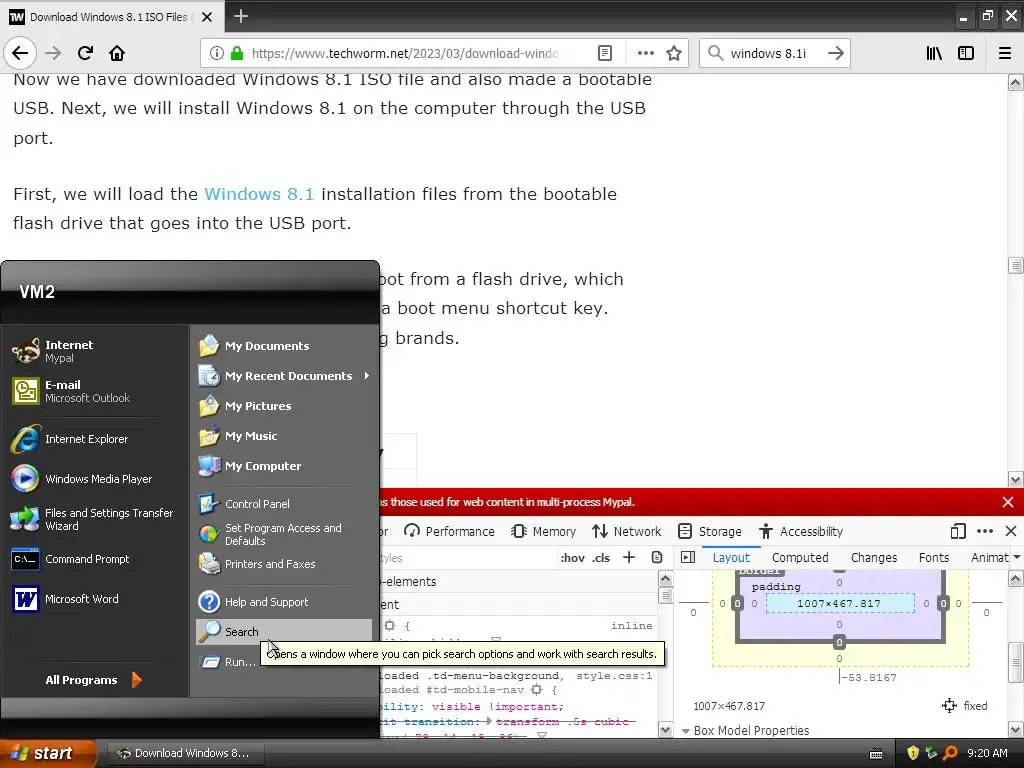Go back to previous page
1024x768 pixels.
[20, 53]
